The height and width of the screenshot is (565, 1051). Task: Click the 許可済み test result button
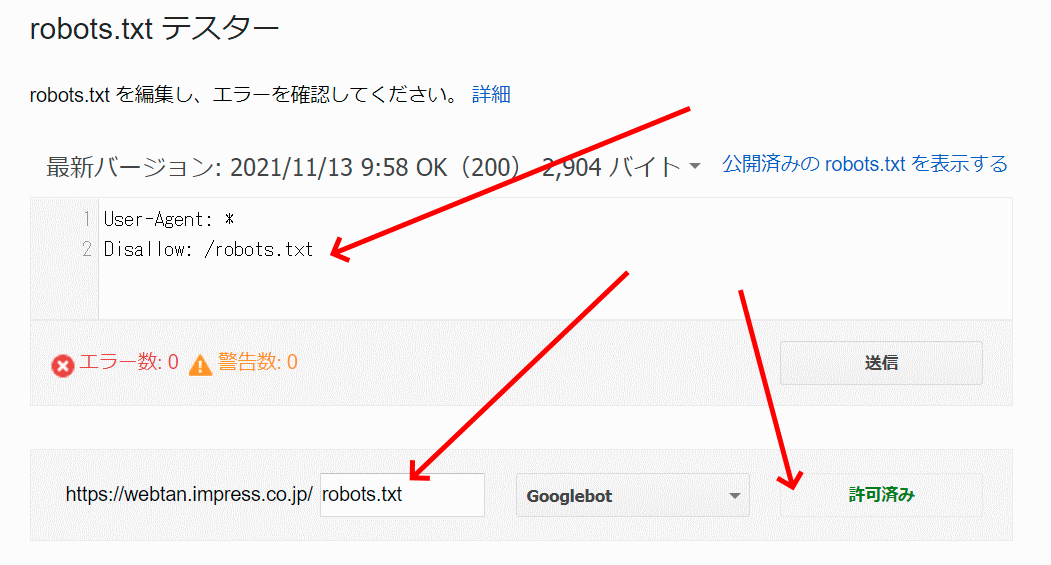pos(881,495)
